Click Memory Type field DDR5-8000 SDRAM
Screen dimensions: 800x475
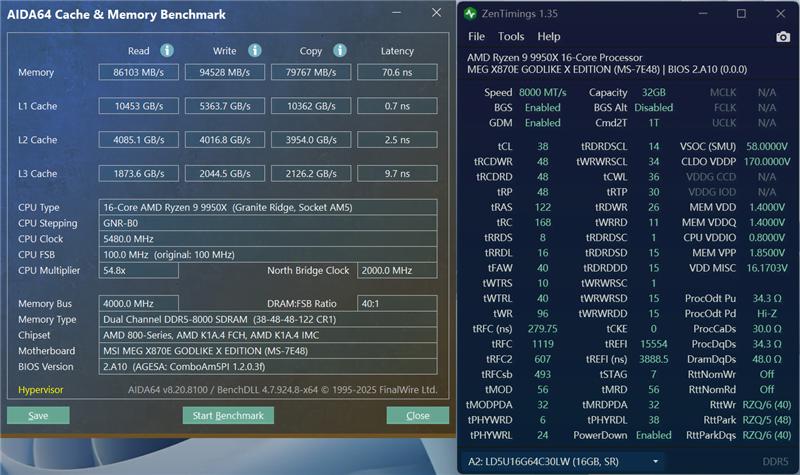coord(268,319)
